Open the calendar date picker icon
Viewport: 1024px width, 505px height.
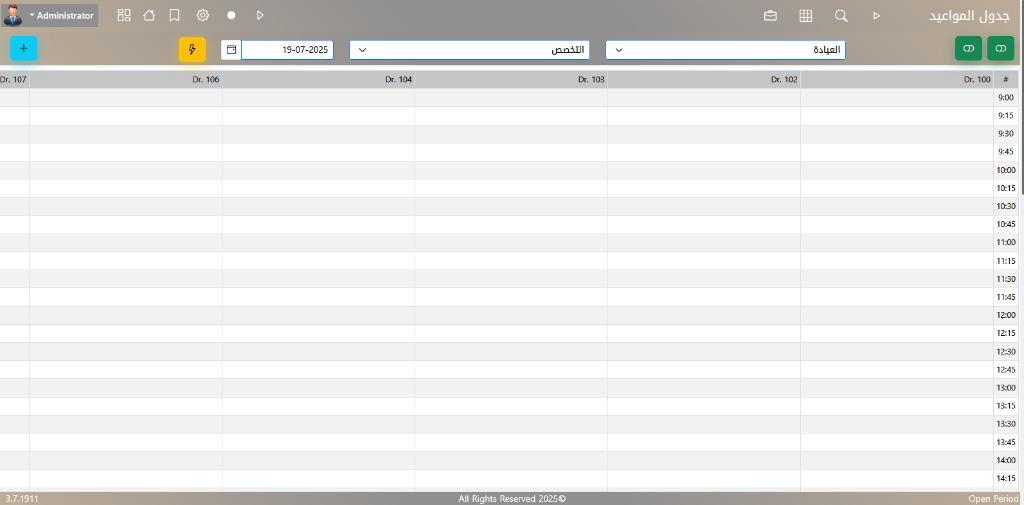(231, 50)
